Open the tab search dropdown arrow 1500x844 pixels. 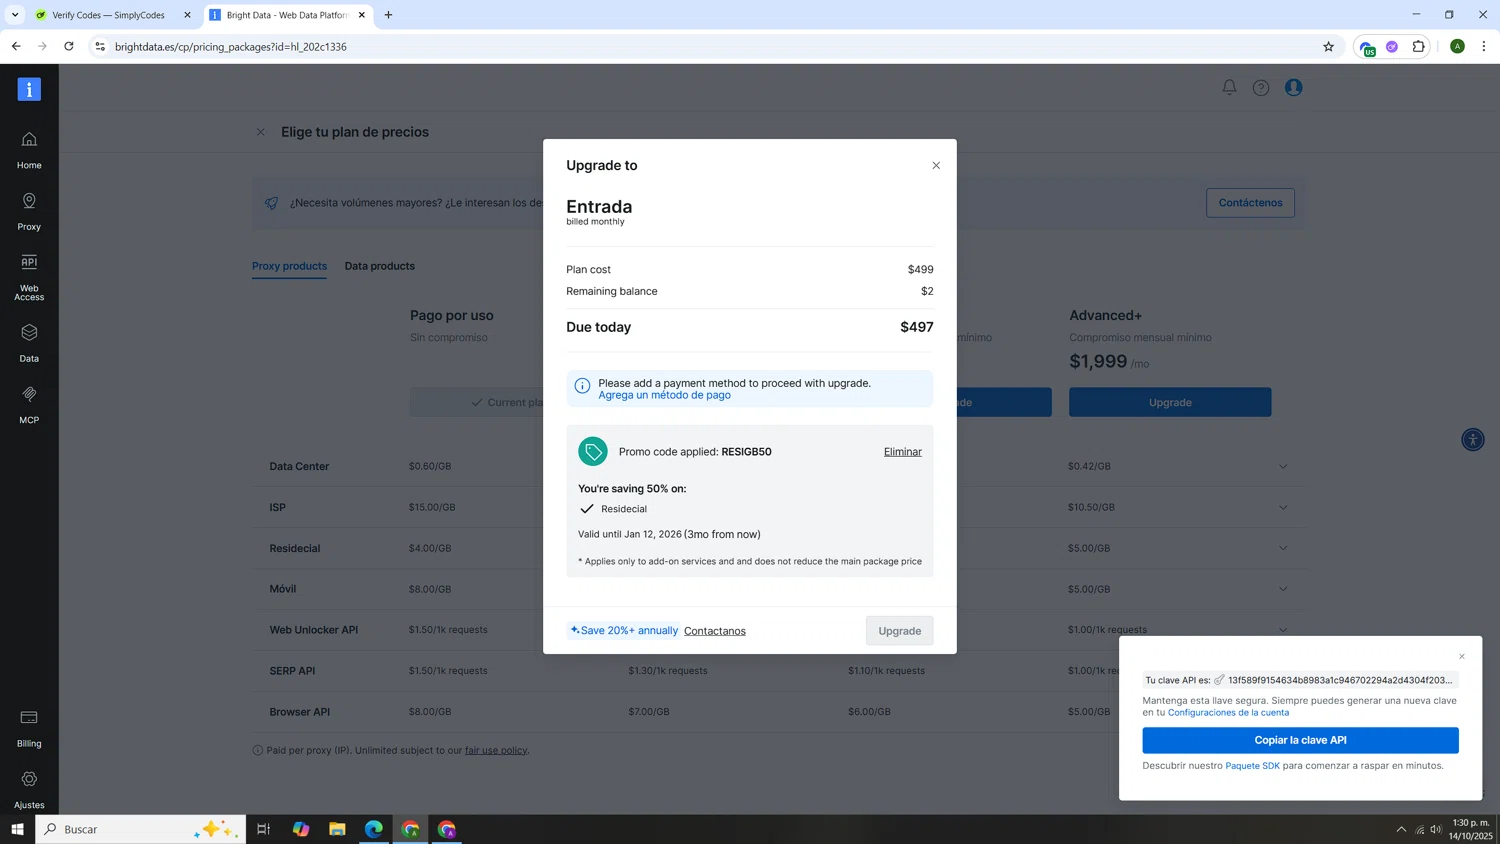tap(15, 15)
